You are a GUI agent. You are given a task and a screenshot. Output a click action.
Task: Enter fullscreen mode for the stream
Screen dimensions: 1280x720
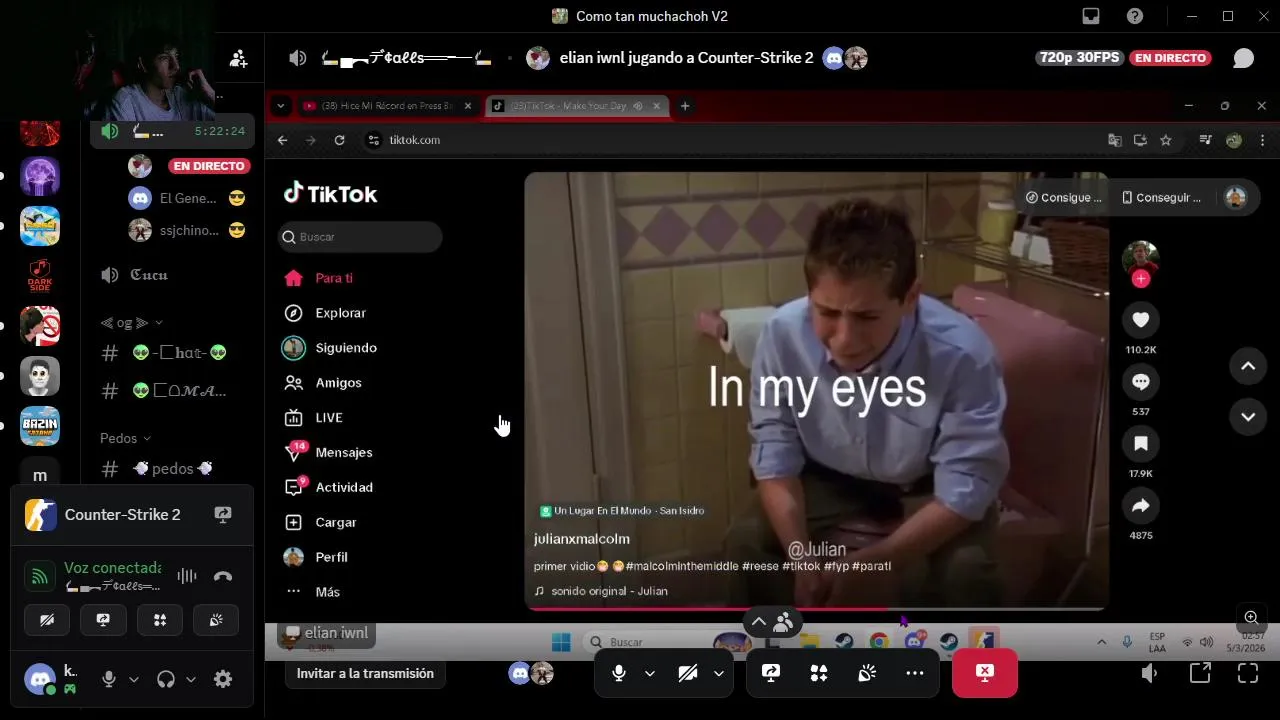coord(1248,673)
